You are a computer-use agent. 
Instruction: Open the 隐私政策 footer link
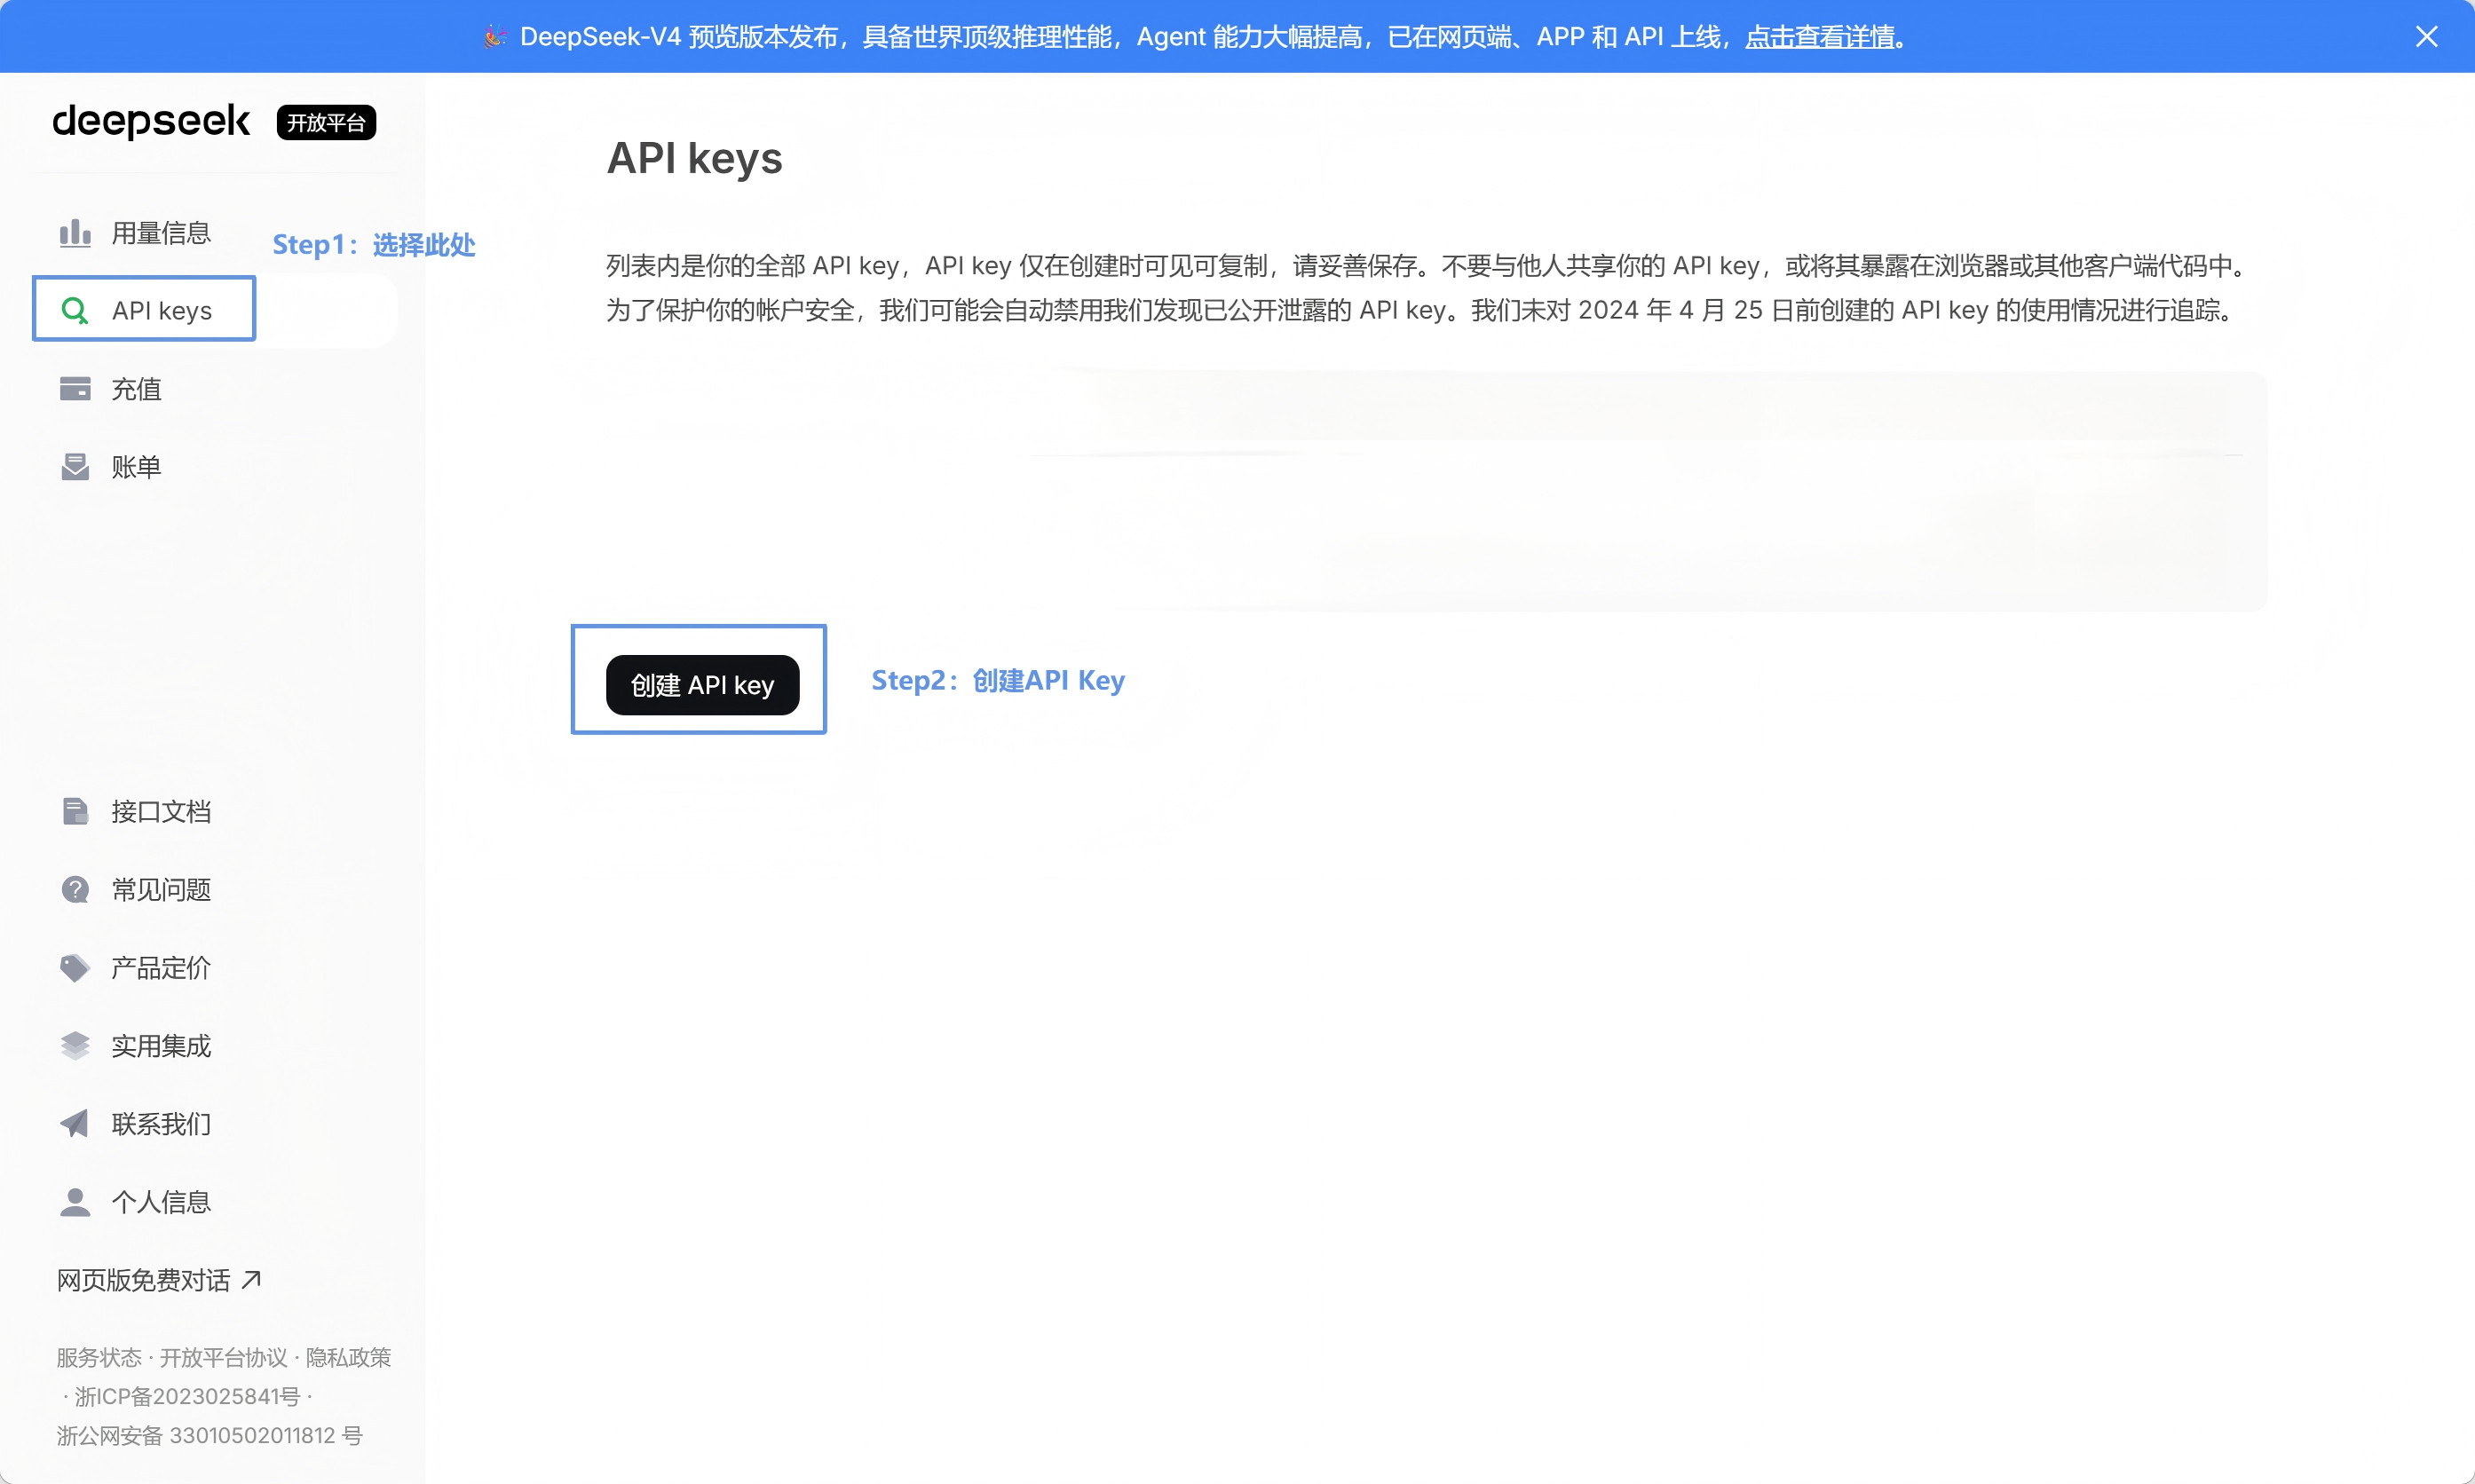348,1357
